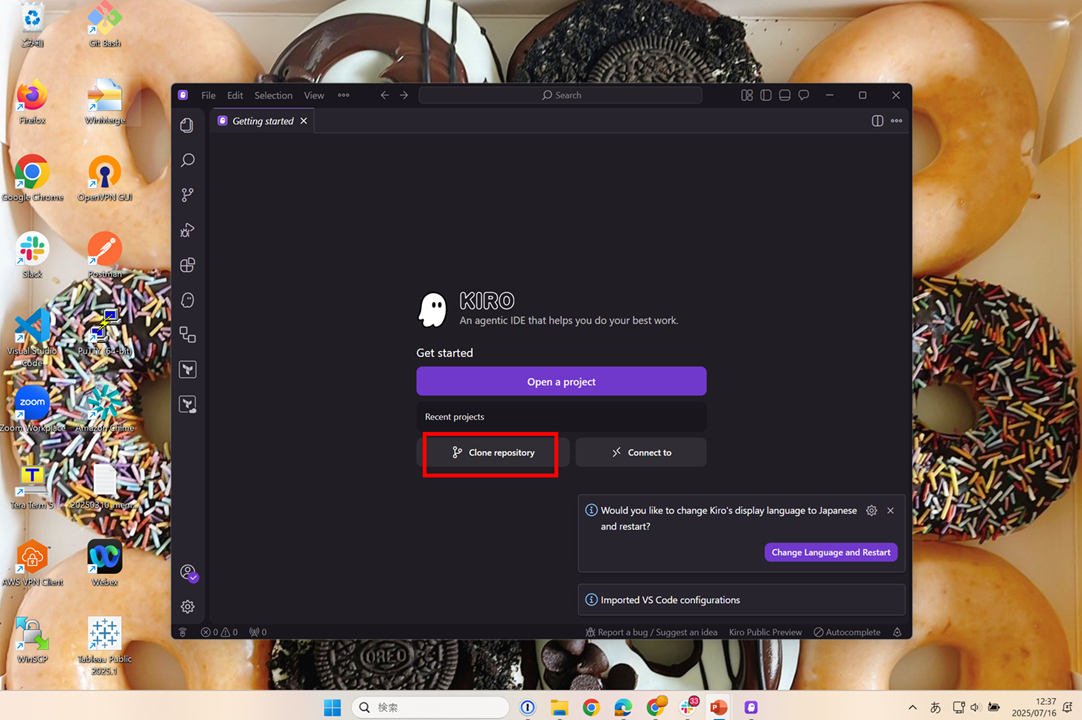The height and width of the screenshot is (720, 1082).
Task: Open the Accounts menu icon
Action: click(188, 572)
